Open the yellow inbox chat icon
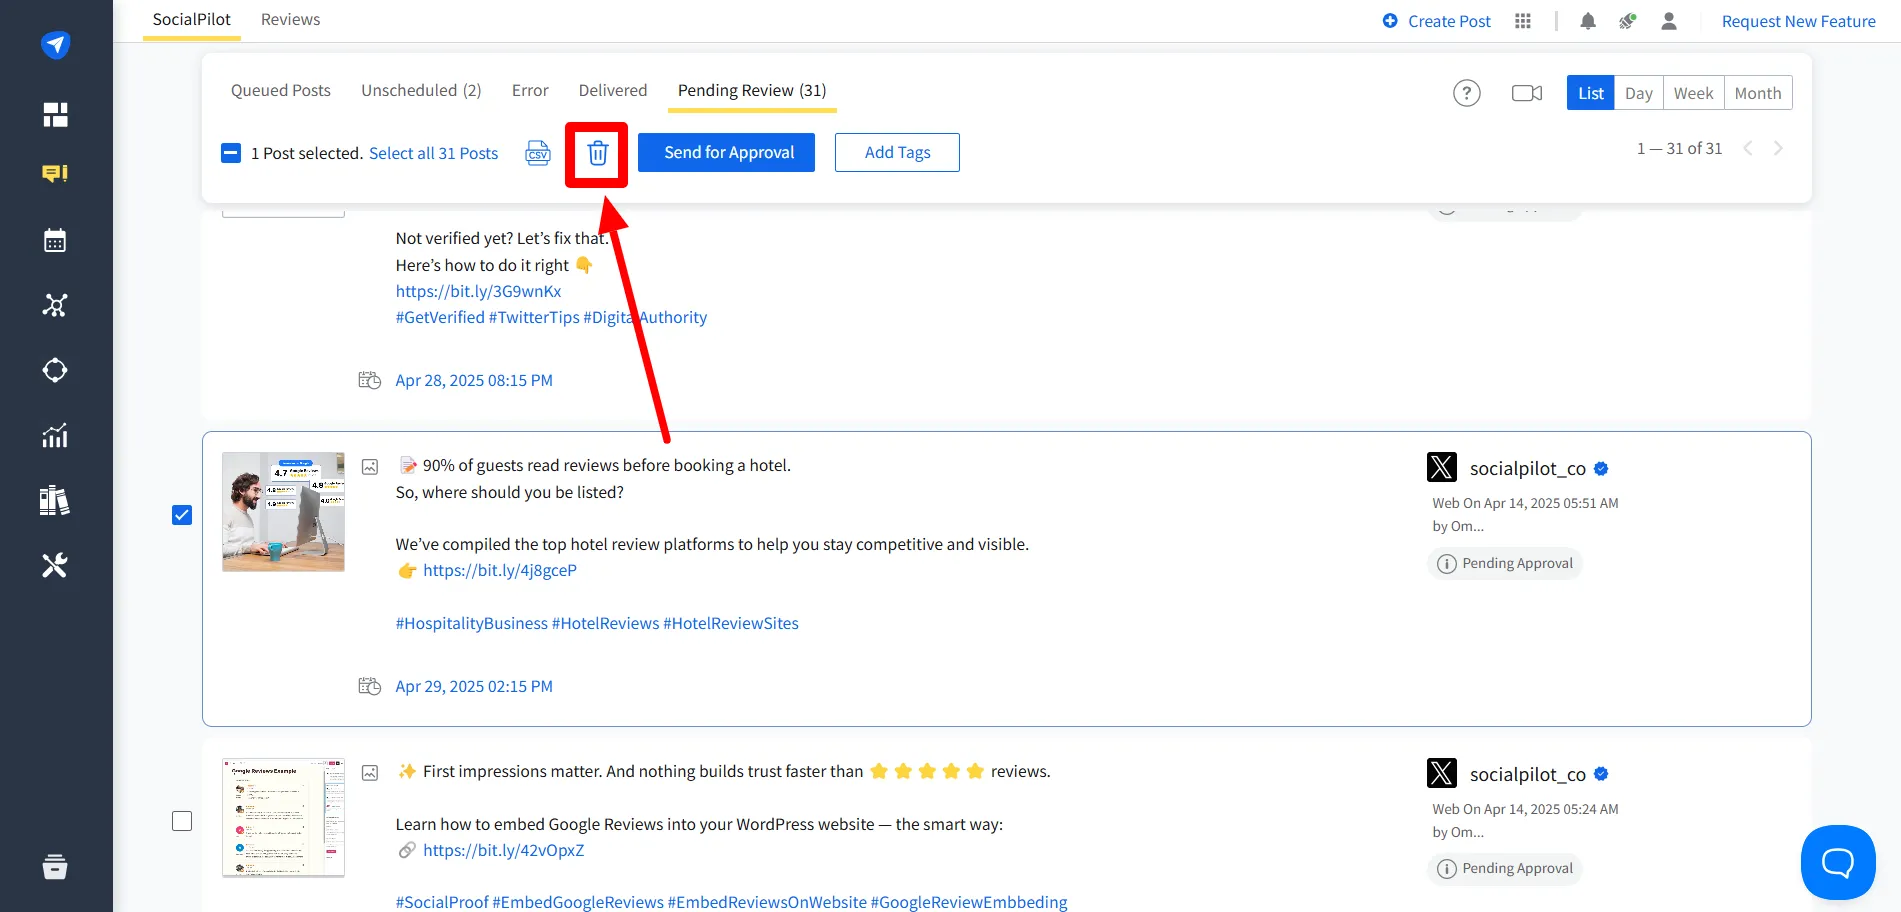This screenshot has width=1901, height=912. [55, 174]
